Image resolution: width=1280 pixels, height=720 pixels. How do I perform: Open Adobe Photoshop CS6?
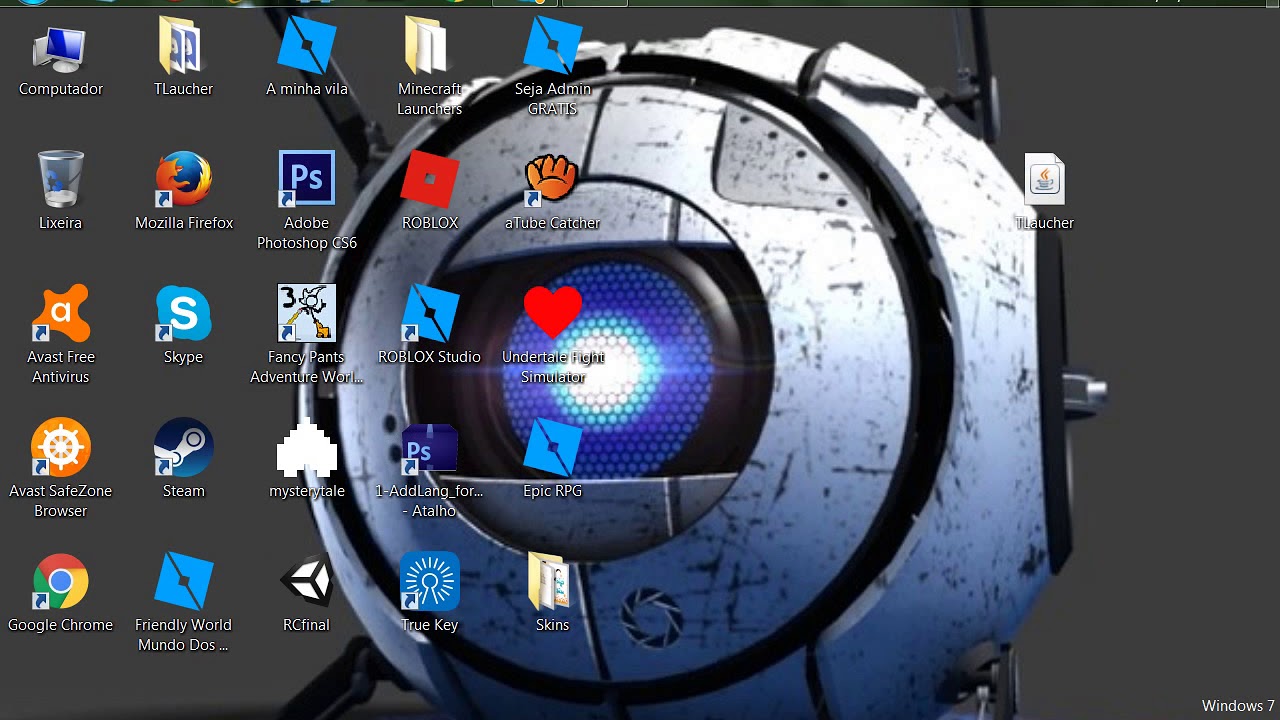click(307, 179)
